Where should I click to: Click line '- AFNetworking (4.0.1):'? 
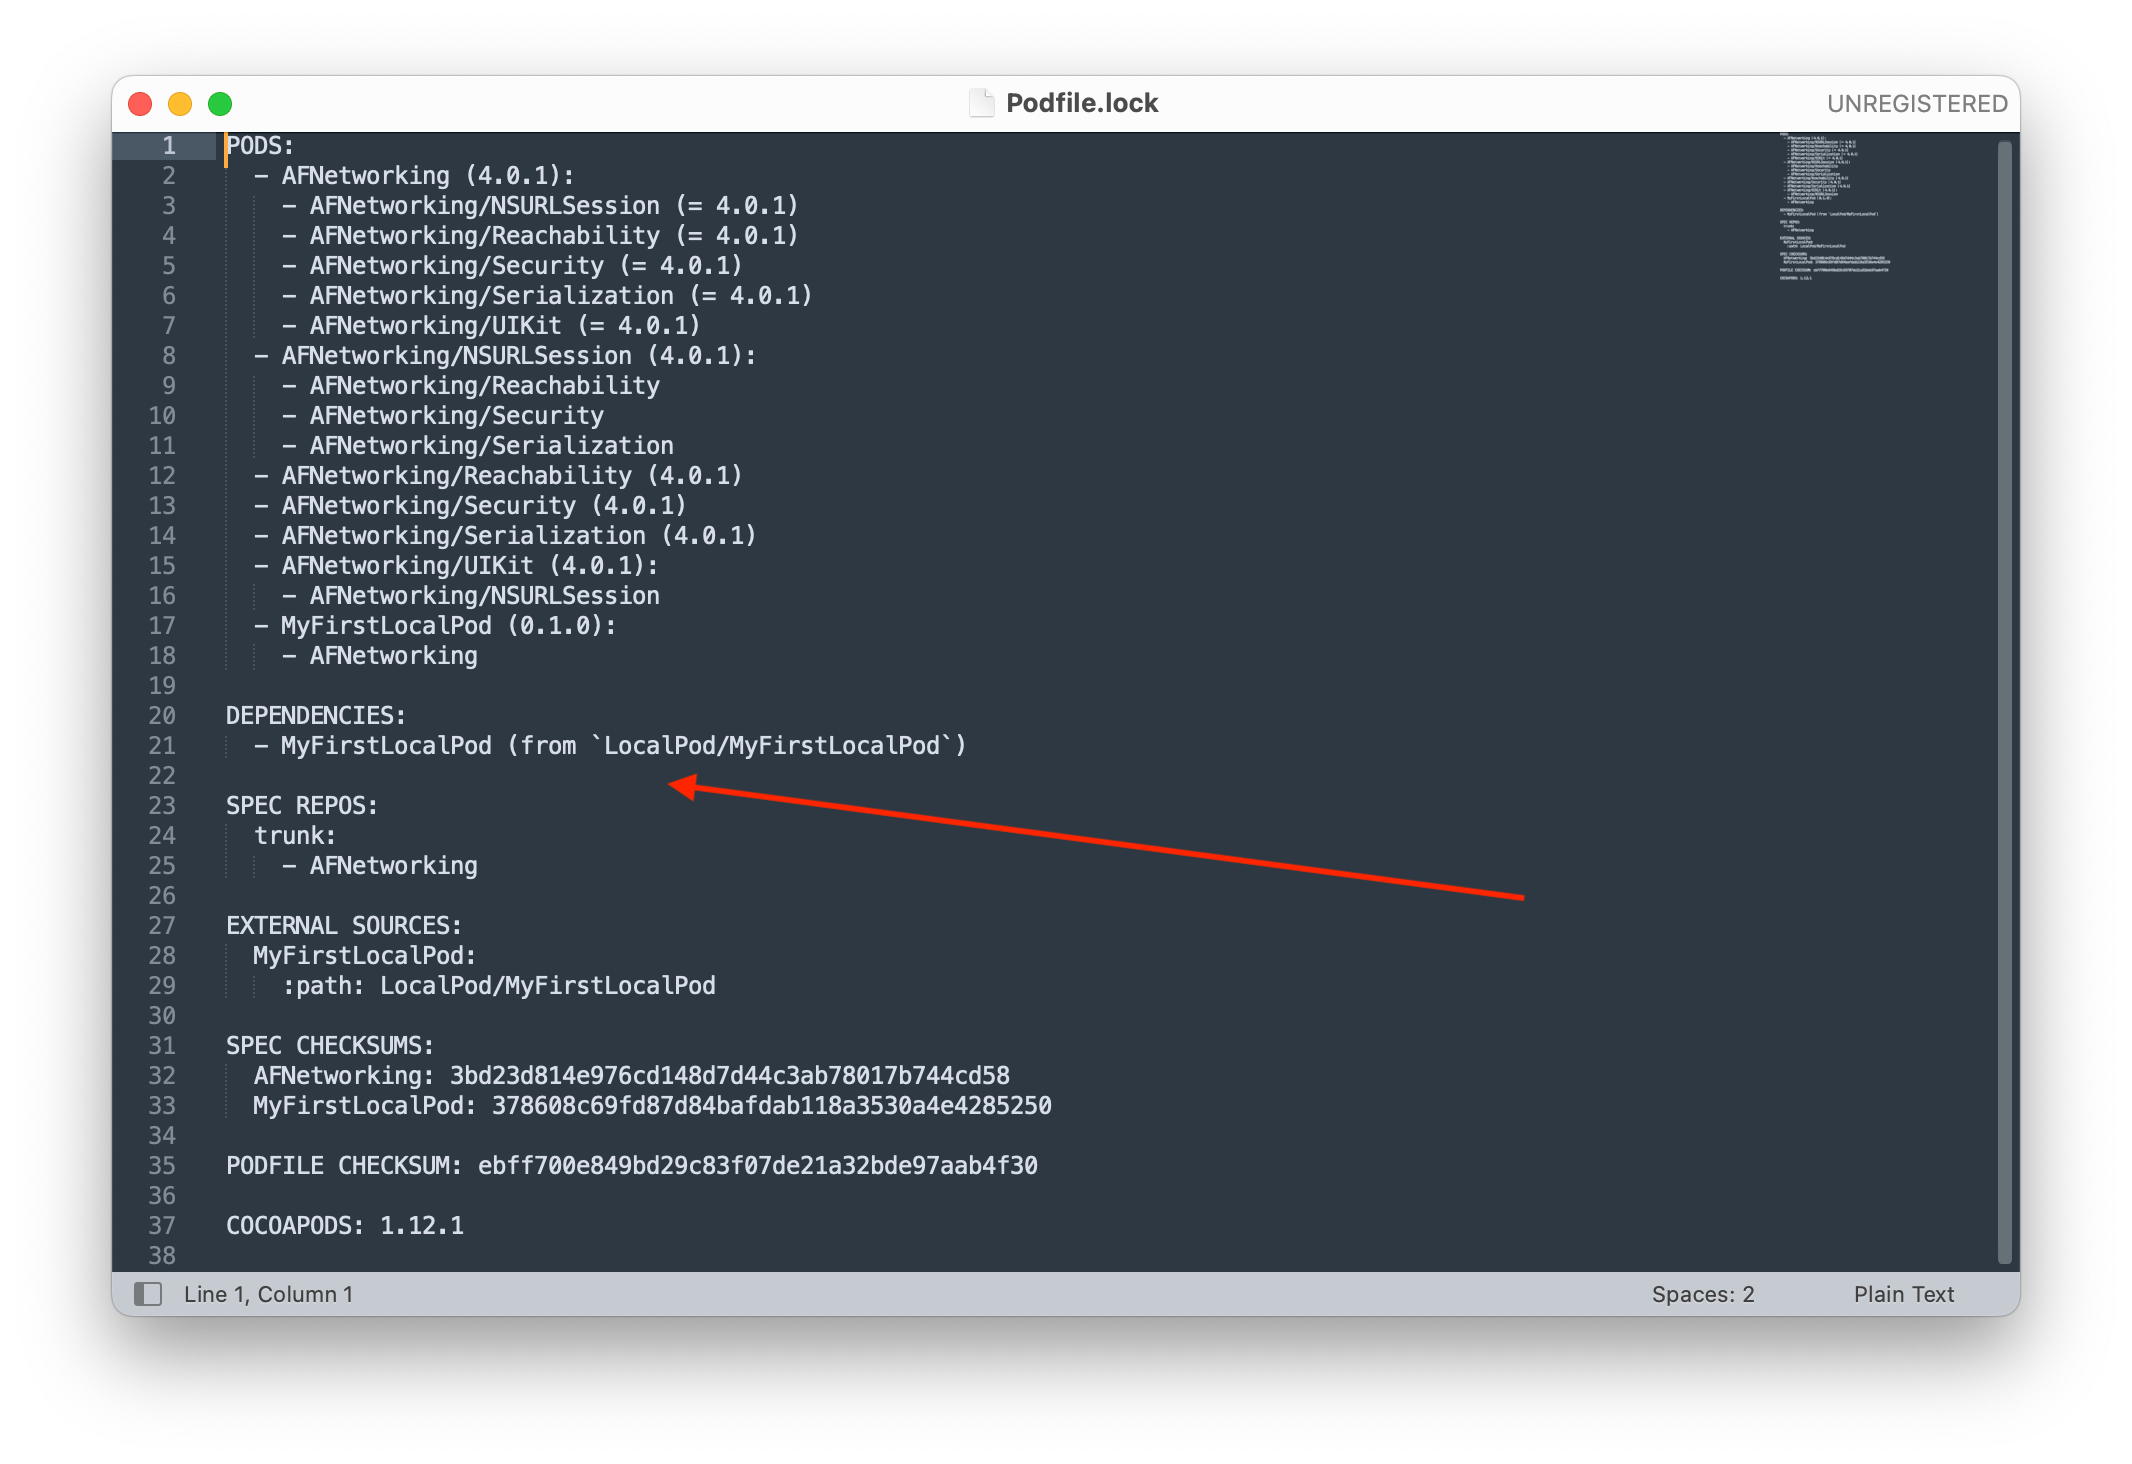[x=414, y=176]
